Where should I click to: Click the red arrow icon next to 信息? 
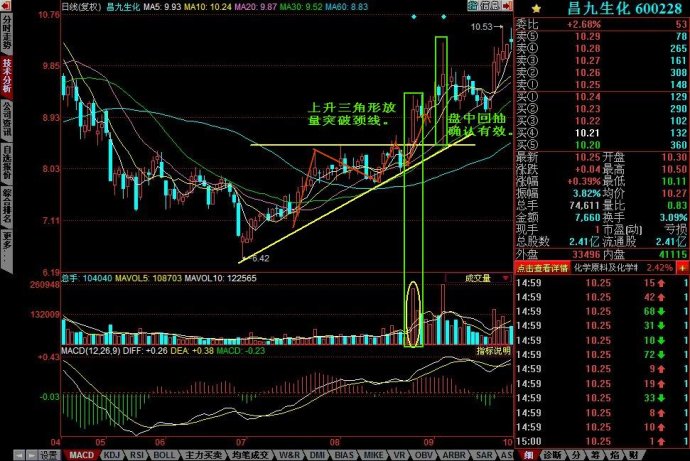click(x=507, y=6)
